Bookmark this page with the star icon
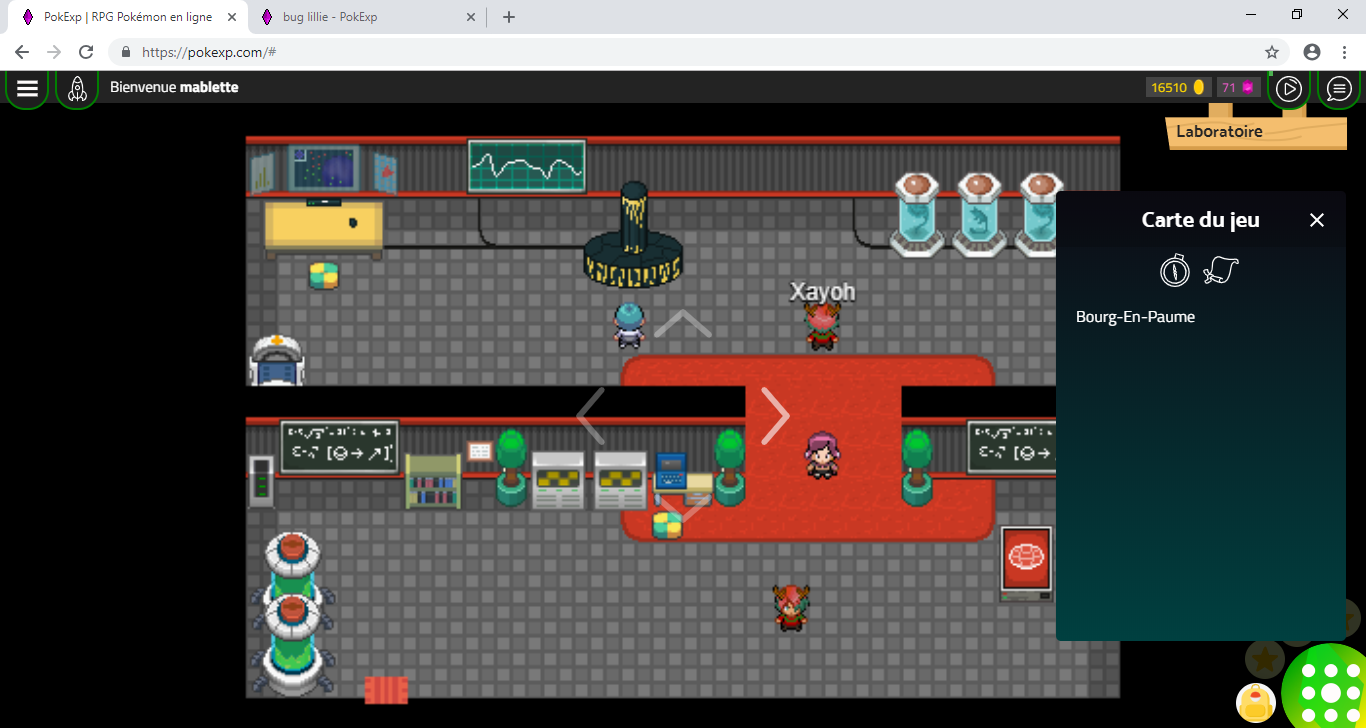This screenshot has width=1366, height=728. point(1272,52)
